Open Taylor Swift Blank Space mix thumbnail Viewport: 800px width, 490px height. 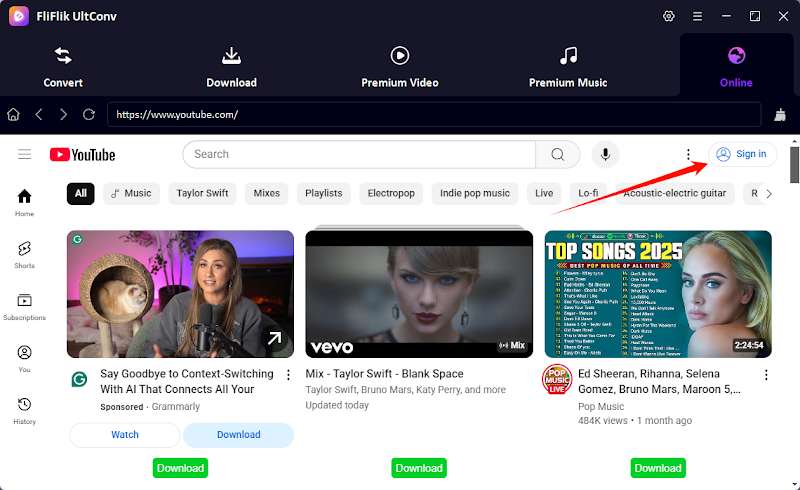point(419,294)
